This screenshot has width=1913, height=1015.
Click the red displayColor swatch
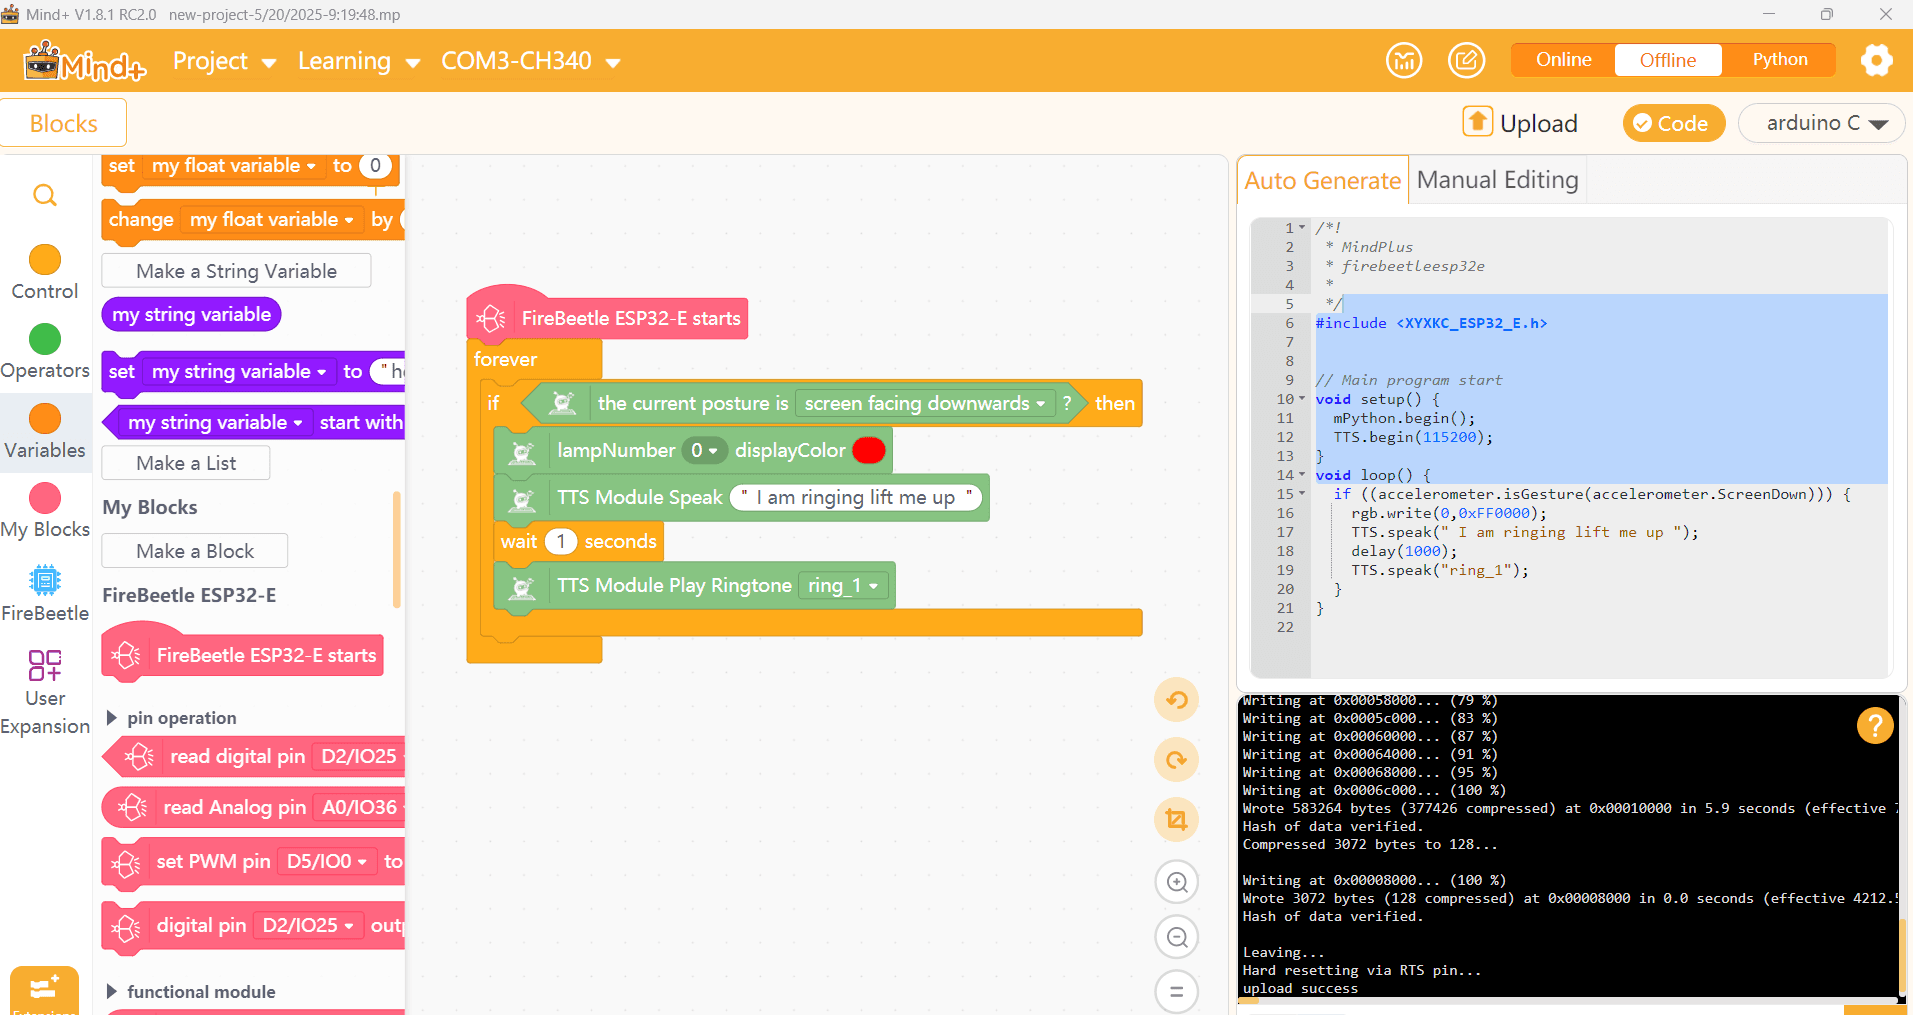click(868, 451)
